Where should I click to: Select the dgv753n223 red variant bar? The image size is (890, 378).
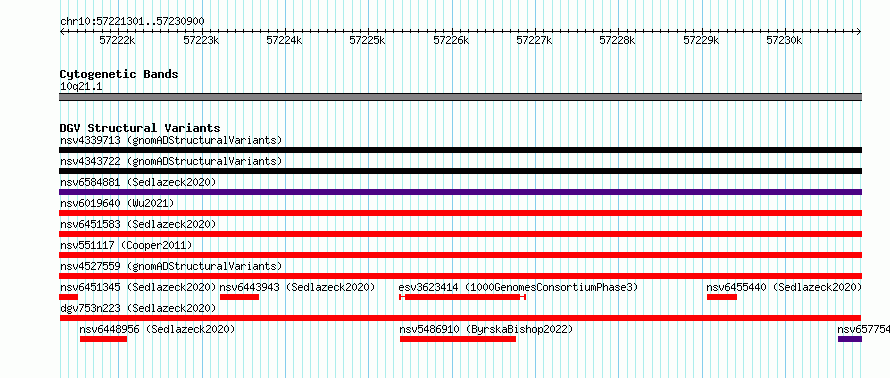coord(460,318)
